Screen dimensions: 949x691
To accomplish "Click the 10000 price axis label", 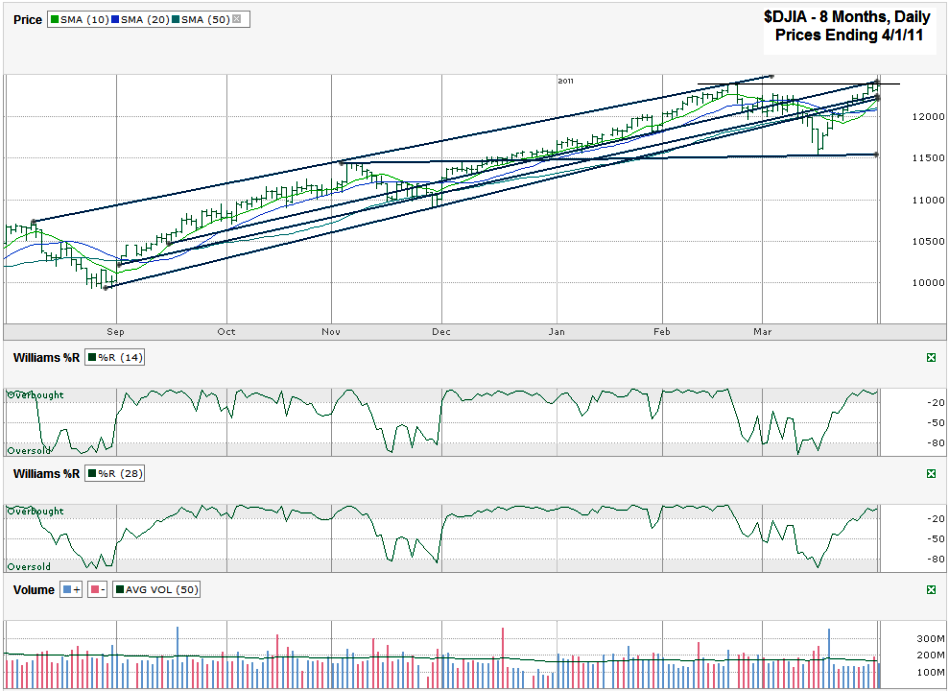I will (x=928, y=283).
